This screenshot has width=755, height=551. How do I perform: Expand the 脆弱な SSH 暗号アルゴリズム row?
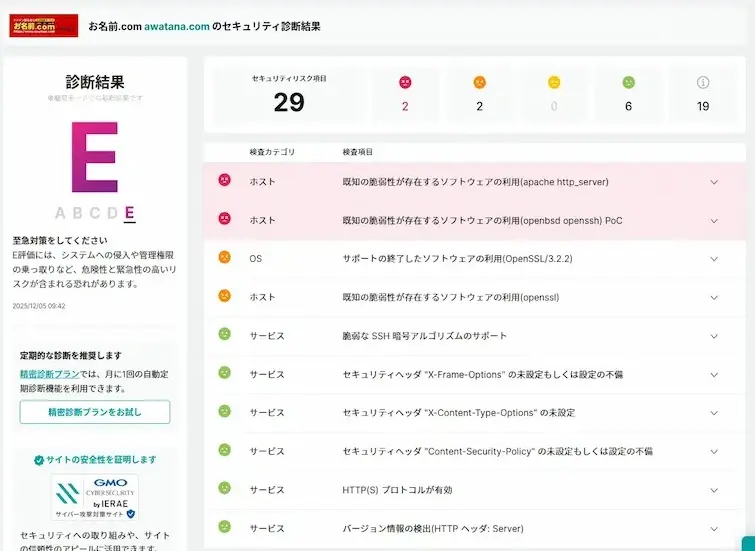[714, 336]
